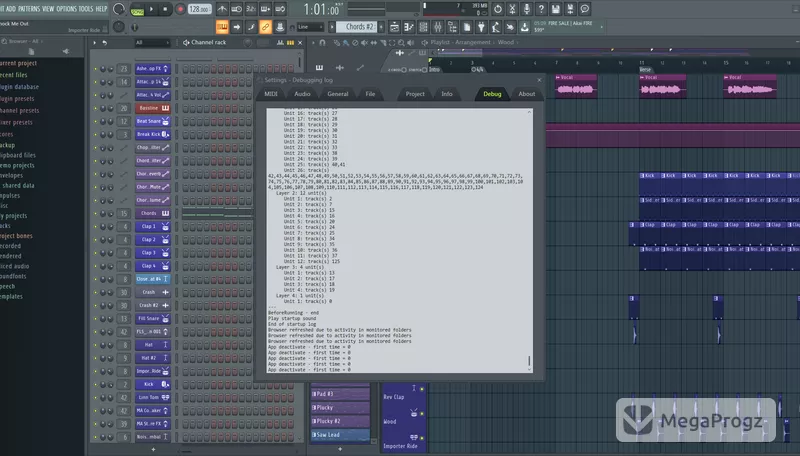Open Channel rack filter dropdown 'All'

pyautogui.click(x=151, y=43)
